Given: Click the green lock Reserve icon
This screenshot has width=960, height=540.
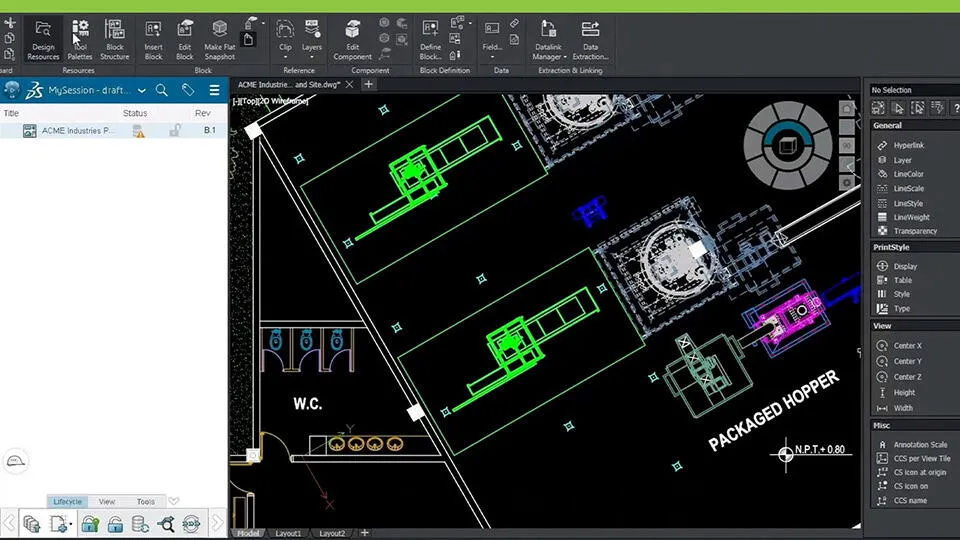Looking at the screenshot, I should click(x=90, y=524).
